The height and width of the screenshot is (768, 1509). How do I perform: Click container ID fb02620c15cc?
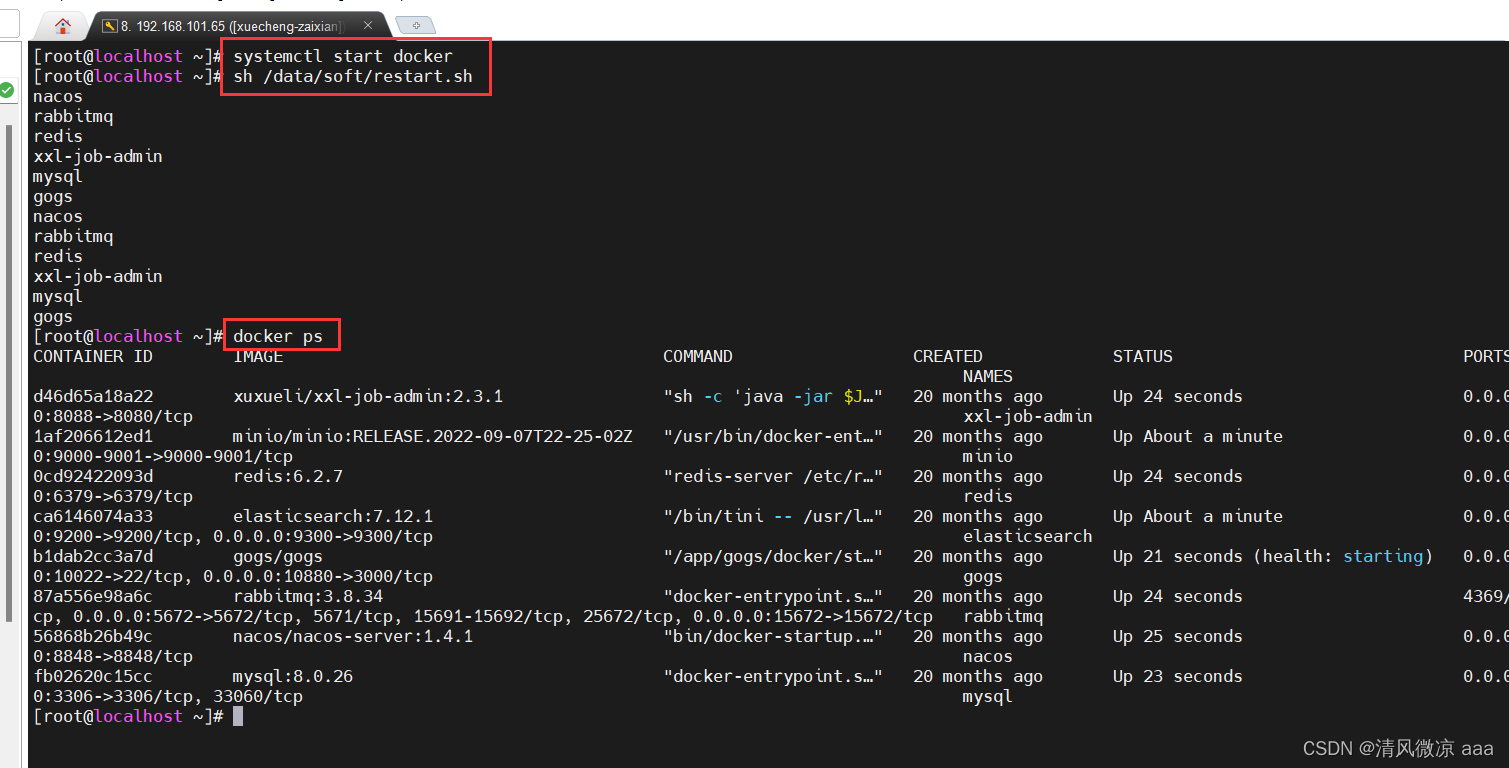(x=93, y=676)
